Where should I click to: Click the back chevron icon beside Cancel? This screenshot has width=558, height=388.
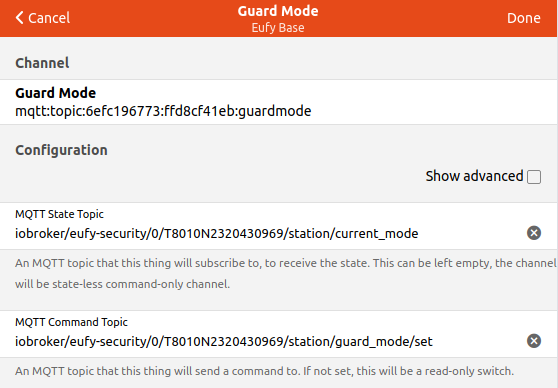(19, 17)
